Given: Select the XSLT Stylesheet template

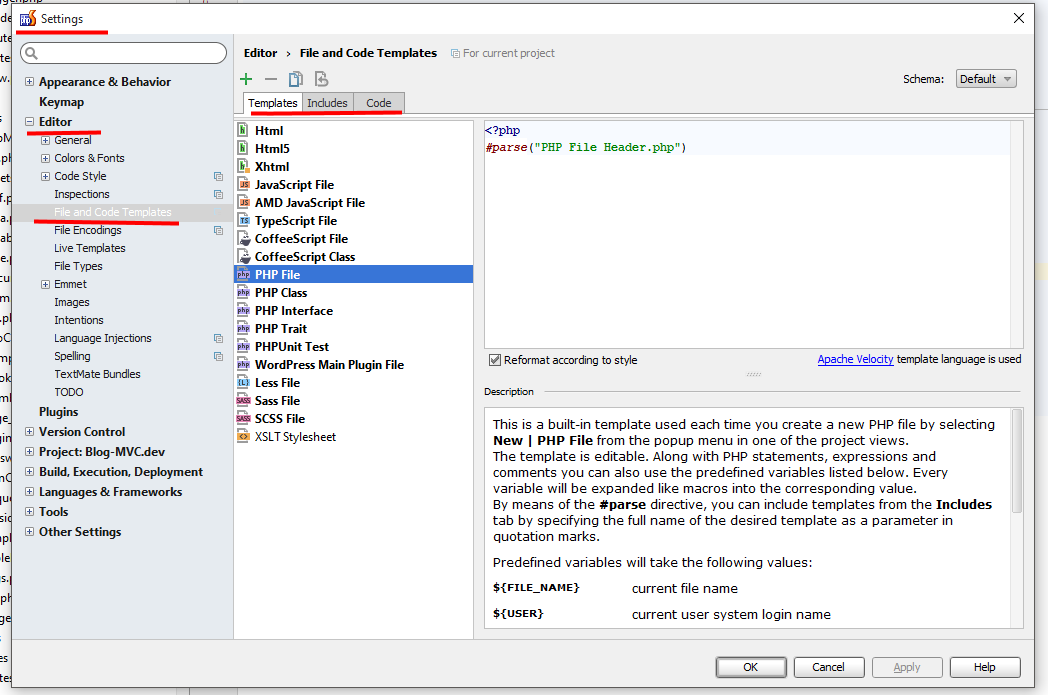Looking at the screenshot, I should point(295,436).
